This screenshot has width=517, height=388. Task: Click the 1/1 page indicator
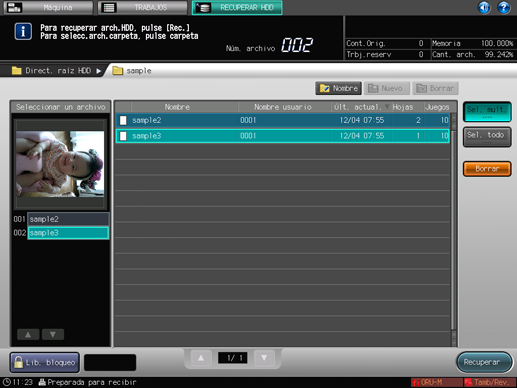(x=233, y=358)
